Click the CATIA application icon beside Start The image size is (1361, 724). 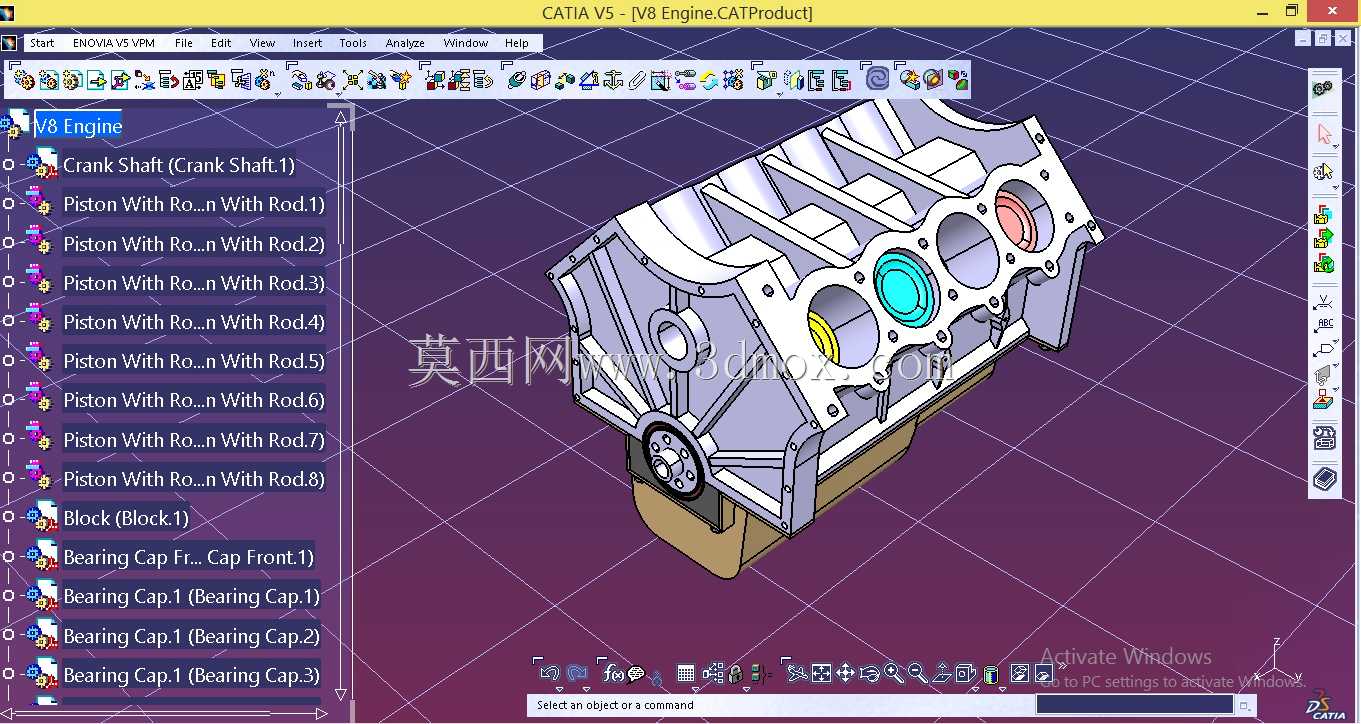9,43
